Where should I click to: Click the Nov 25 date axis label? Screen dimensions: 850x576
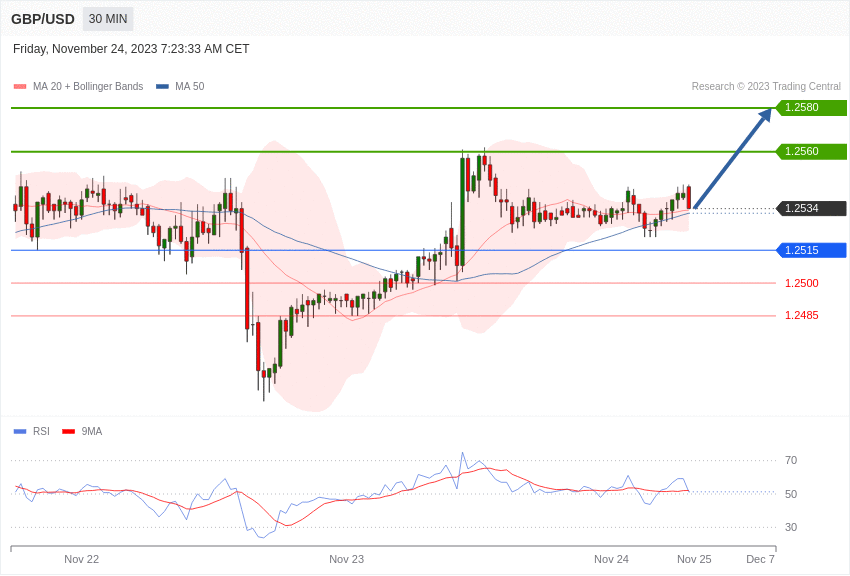point(694,559)
